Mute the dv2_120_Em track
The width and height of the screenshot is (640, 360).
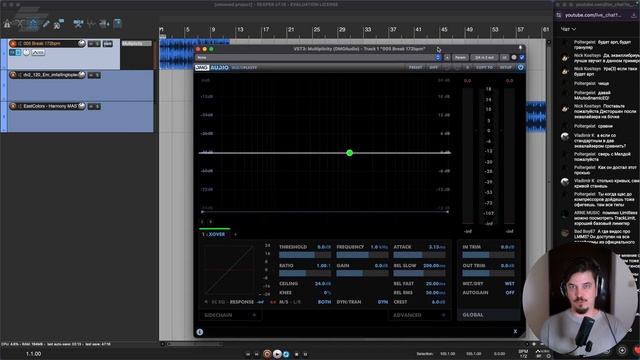pos(91,75)
